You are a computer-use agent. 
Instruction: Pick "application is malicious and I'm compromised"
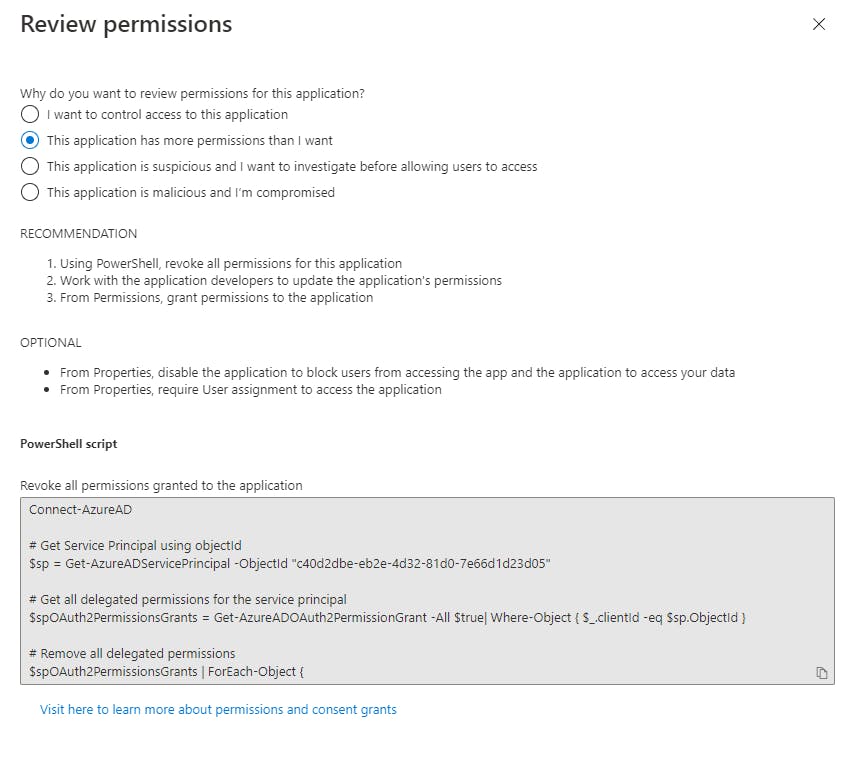(x=30, y=193)
